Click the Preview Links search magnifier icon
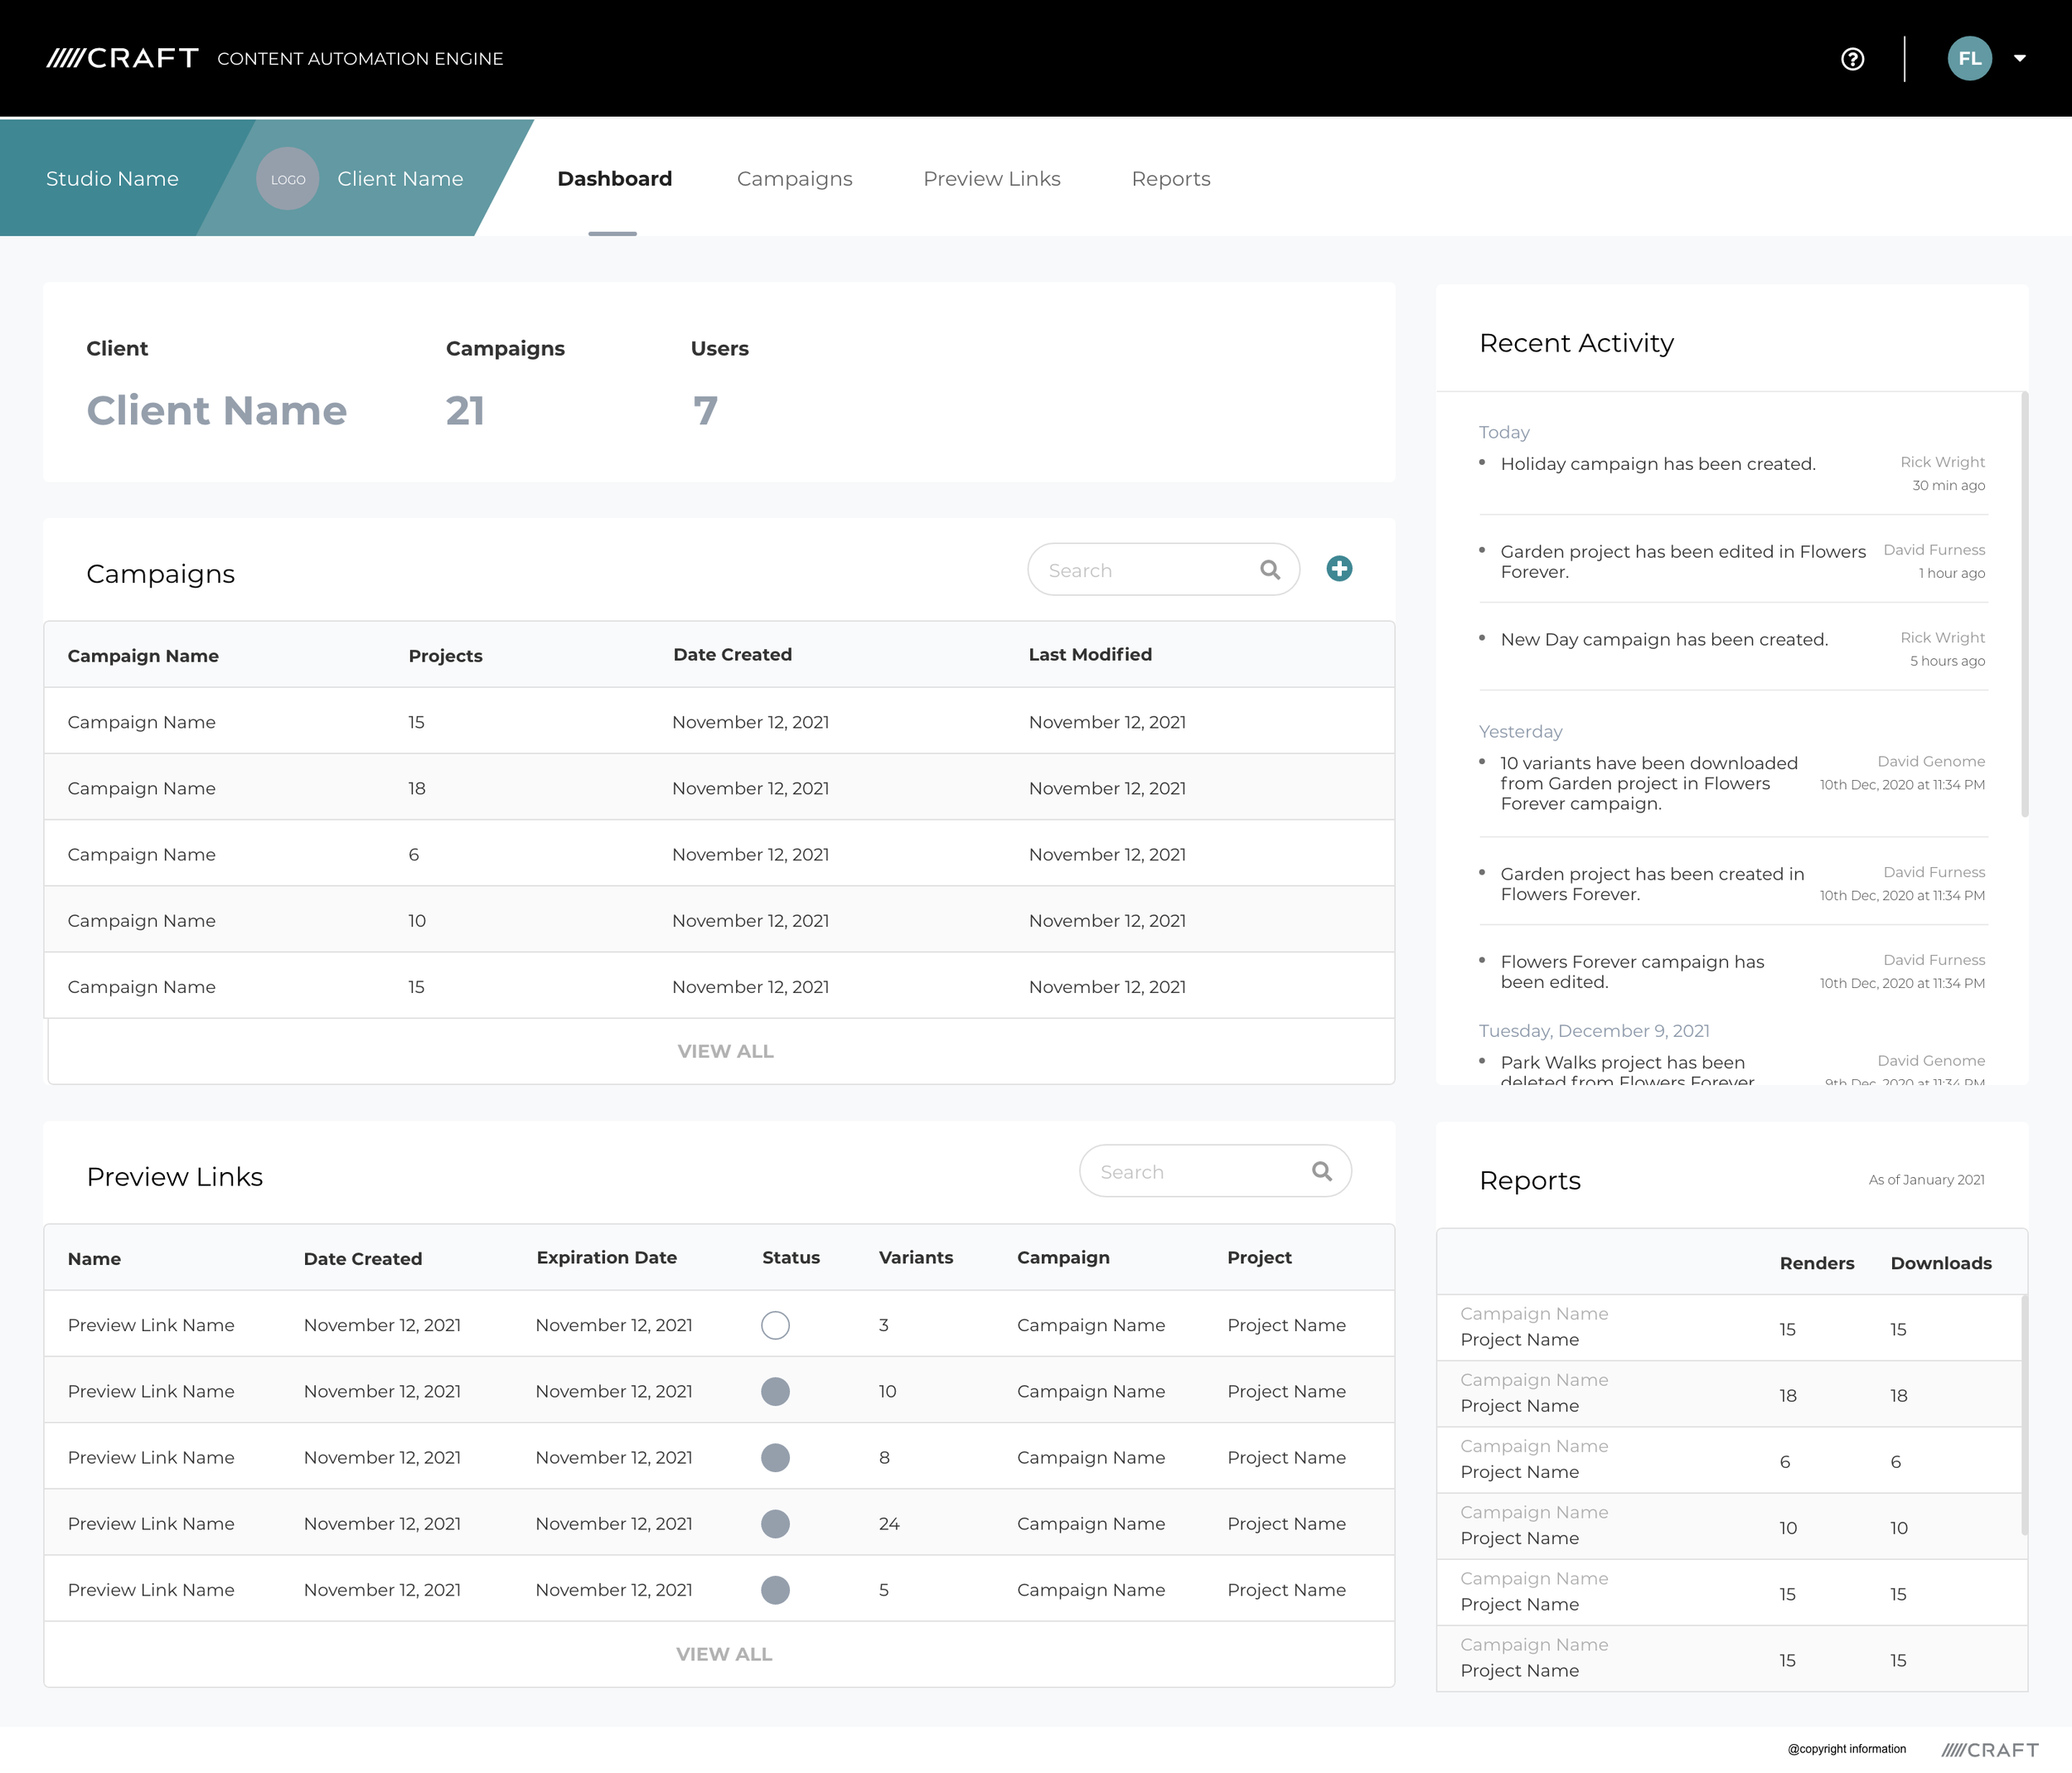This screenshot has width=2072, height=1773. pos(1322,1172)
